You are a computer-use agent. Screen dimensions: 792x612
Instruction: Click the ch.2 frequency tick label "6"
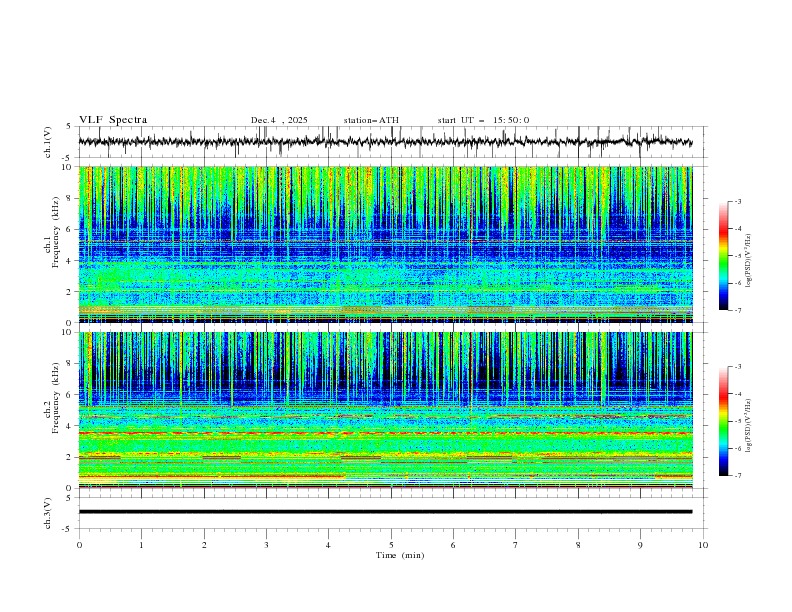(x=70, y=395)
